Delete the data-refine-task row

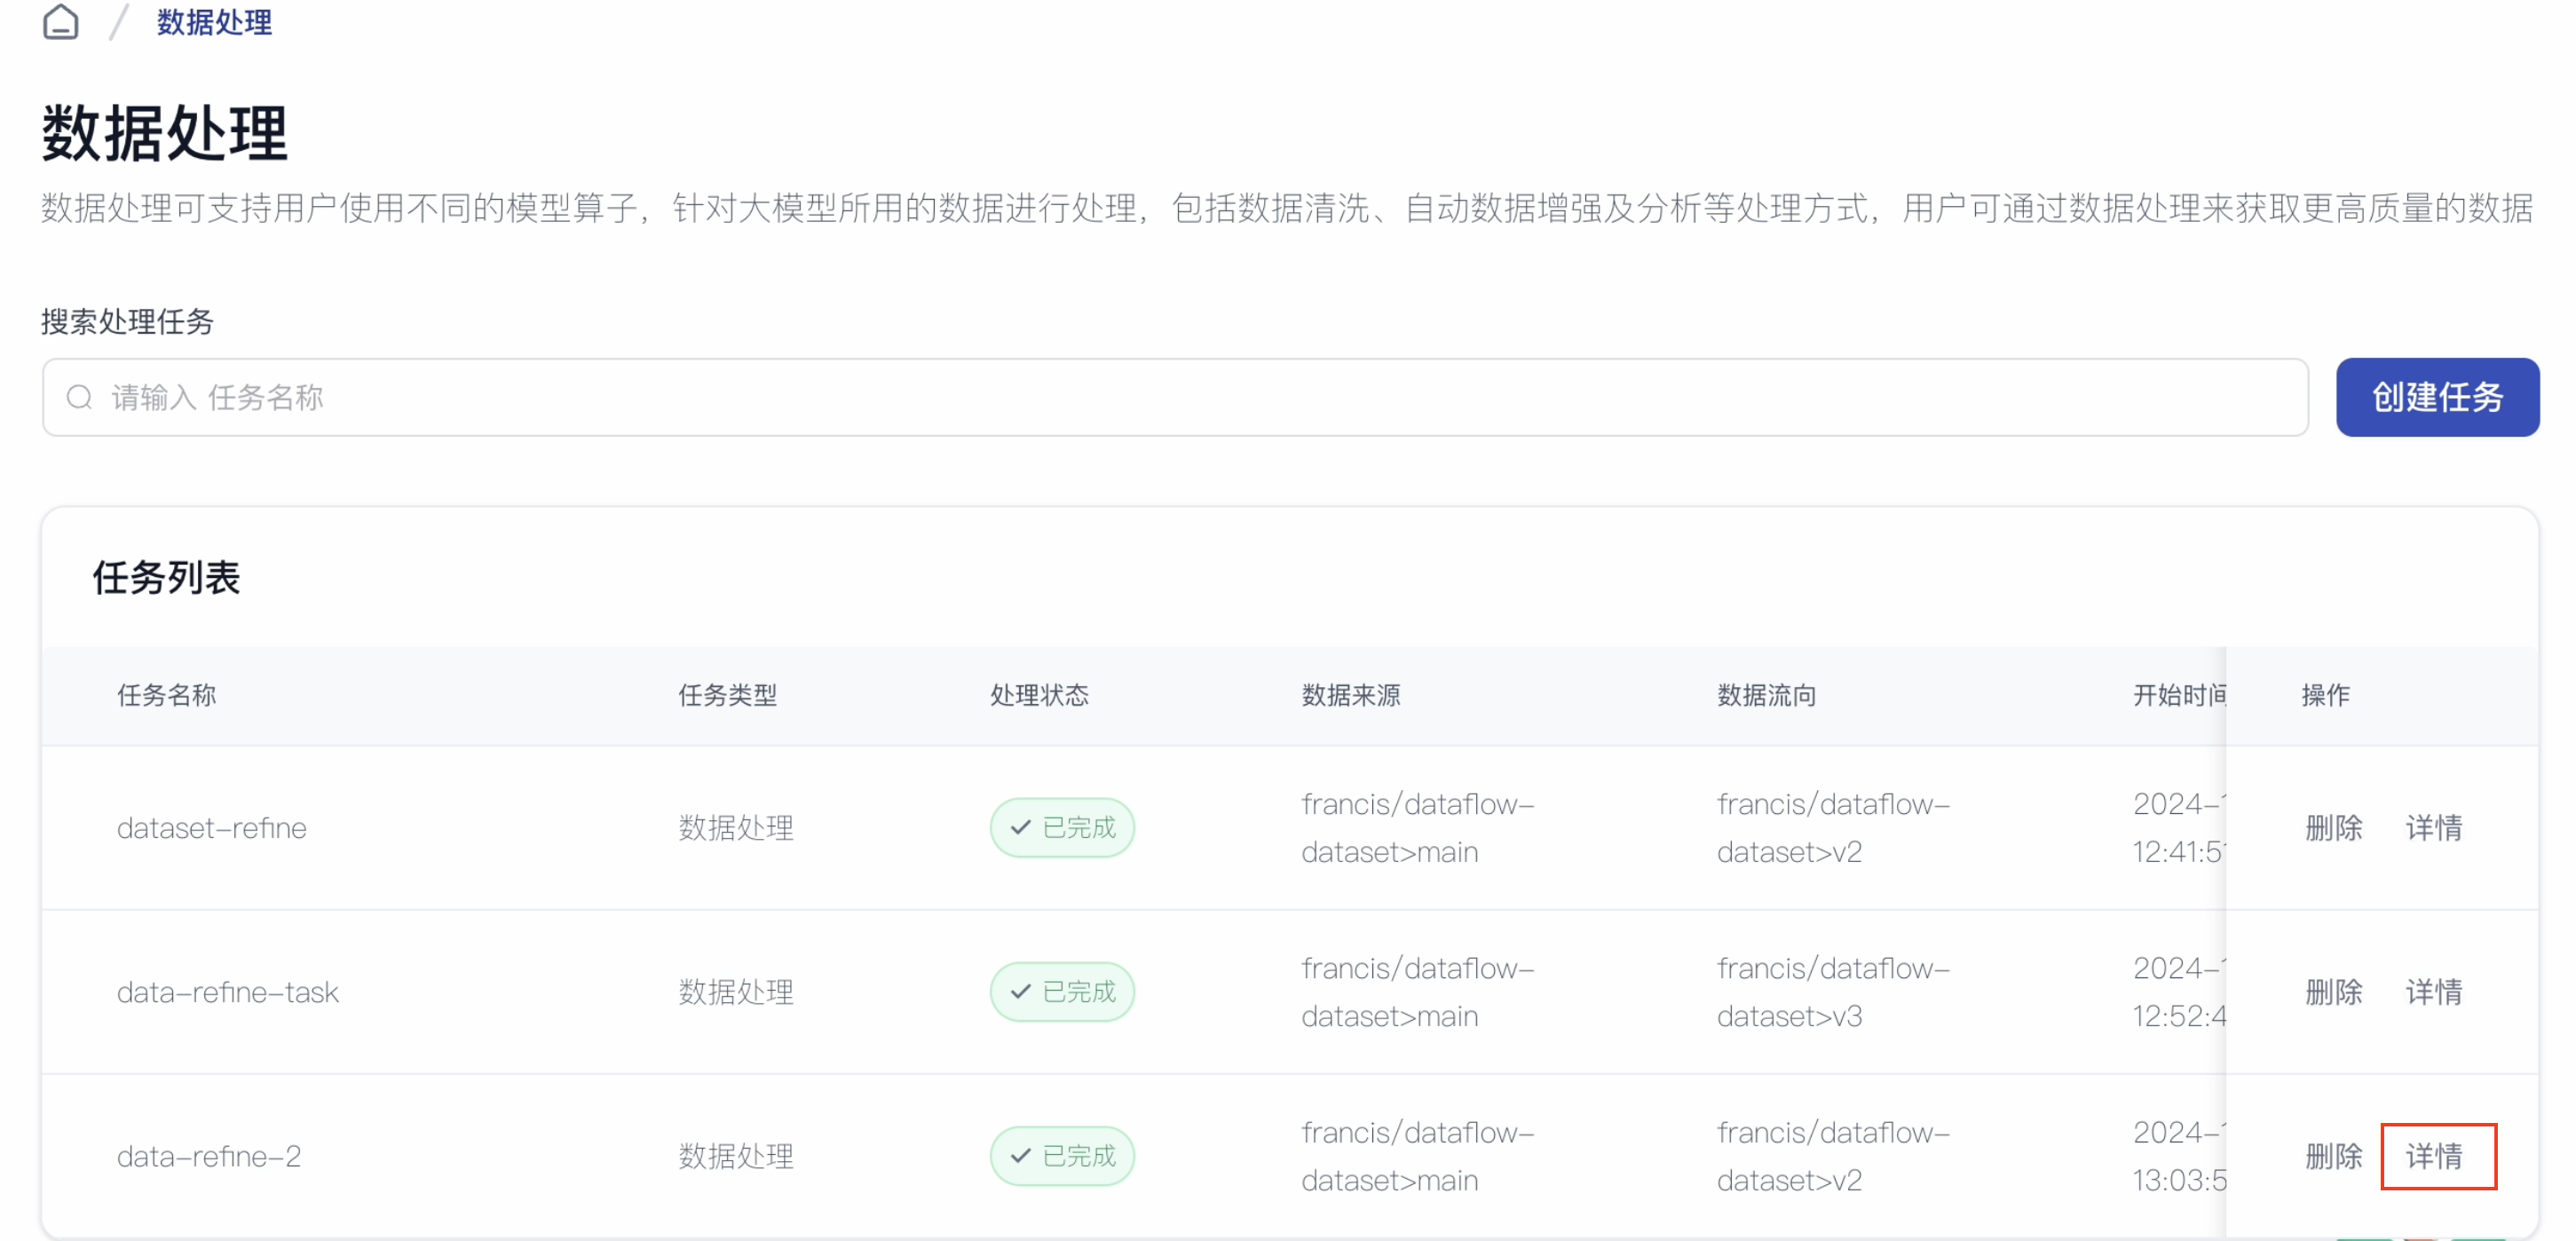point(2333,992)
